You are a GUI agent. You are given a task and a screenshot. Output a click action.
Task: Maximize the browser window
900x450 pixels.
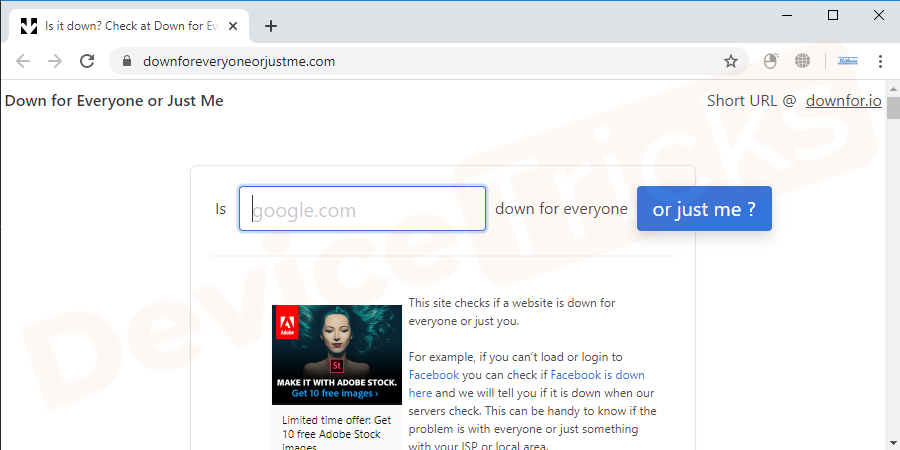[833, 15]
